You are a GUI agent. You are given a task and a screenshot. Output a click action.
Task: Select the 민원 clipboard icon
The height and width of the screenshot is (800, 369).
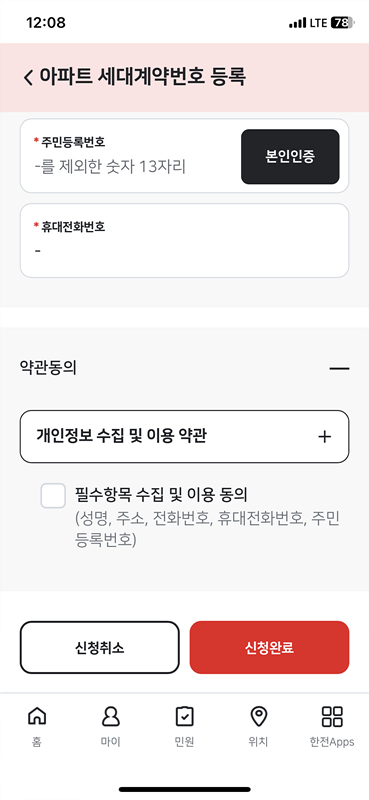click(x=184, y=716)
